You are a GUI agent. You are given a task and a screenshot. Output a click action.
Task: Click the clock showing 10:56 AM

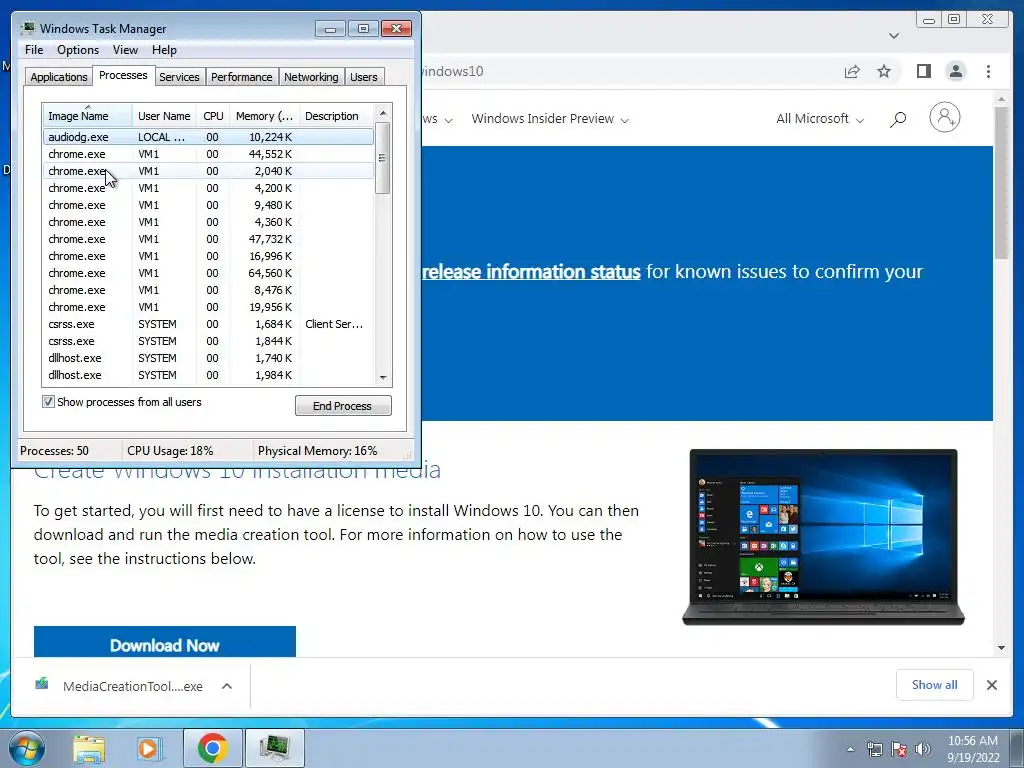click(972, 741)
